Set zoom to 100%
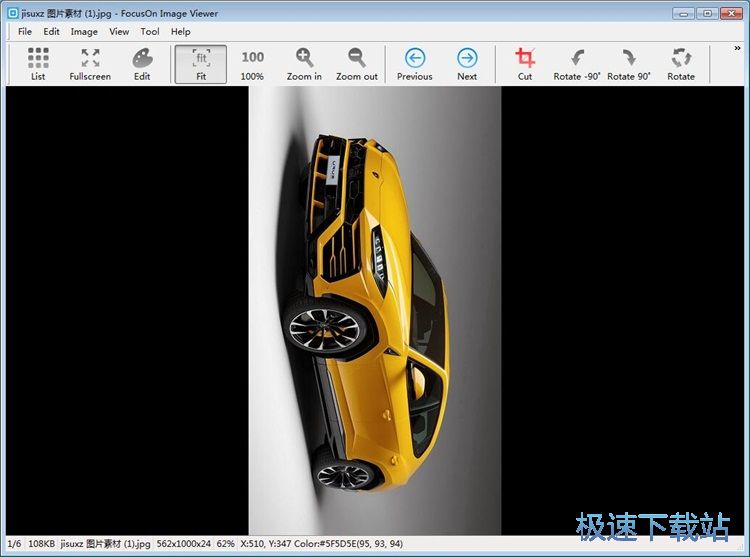 (x=253, y=64)
